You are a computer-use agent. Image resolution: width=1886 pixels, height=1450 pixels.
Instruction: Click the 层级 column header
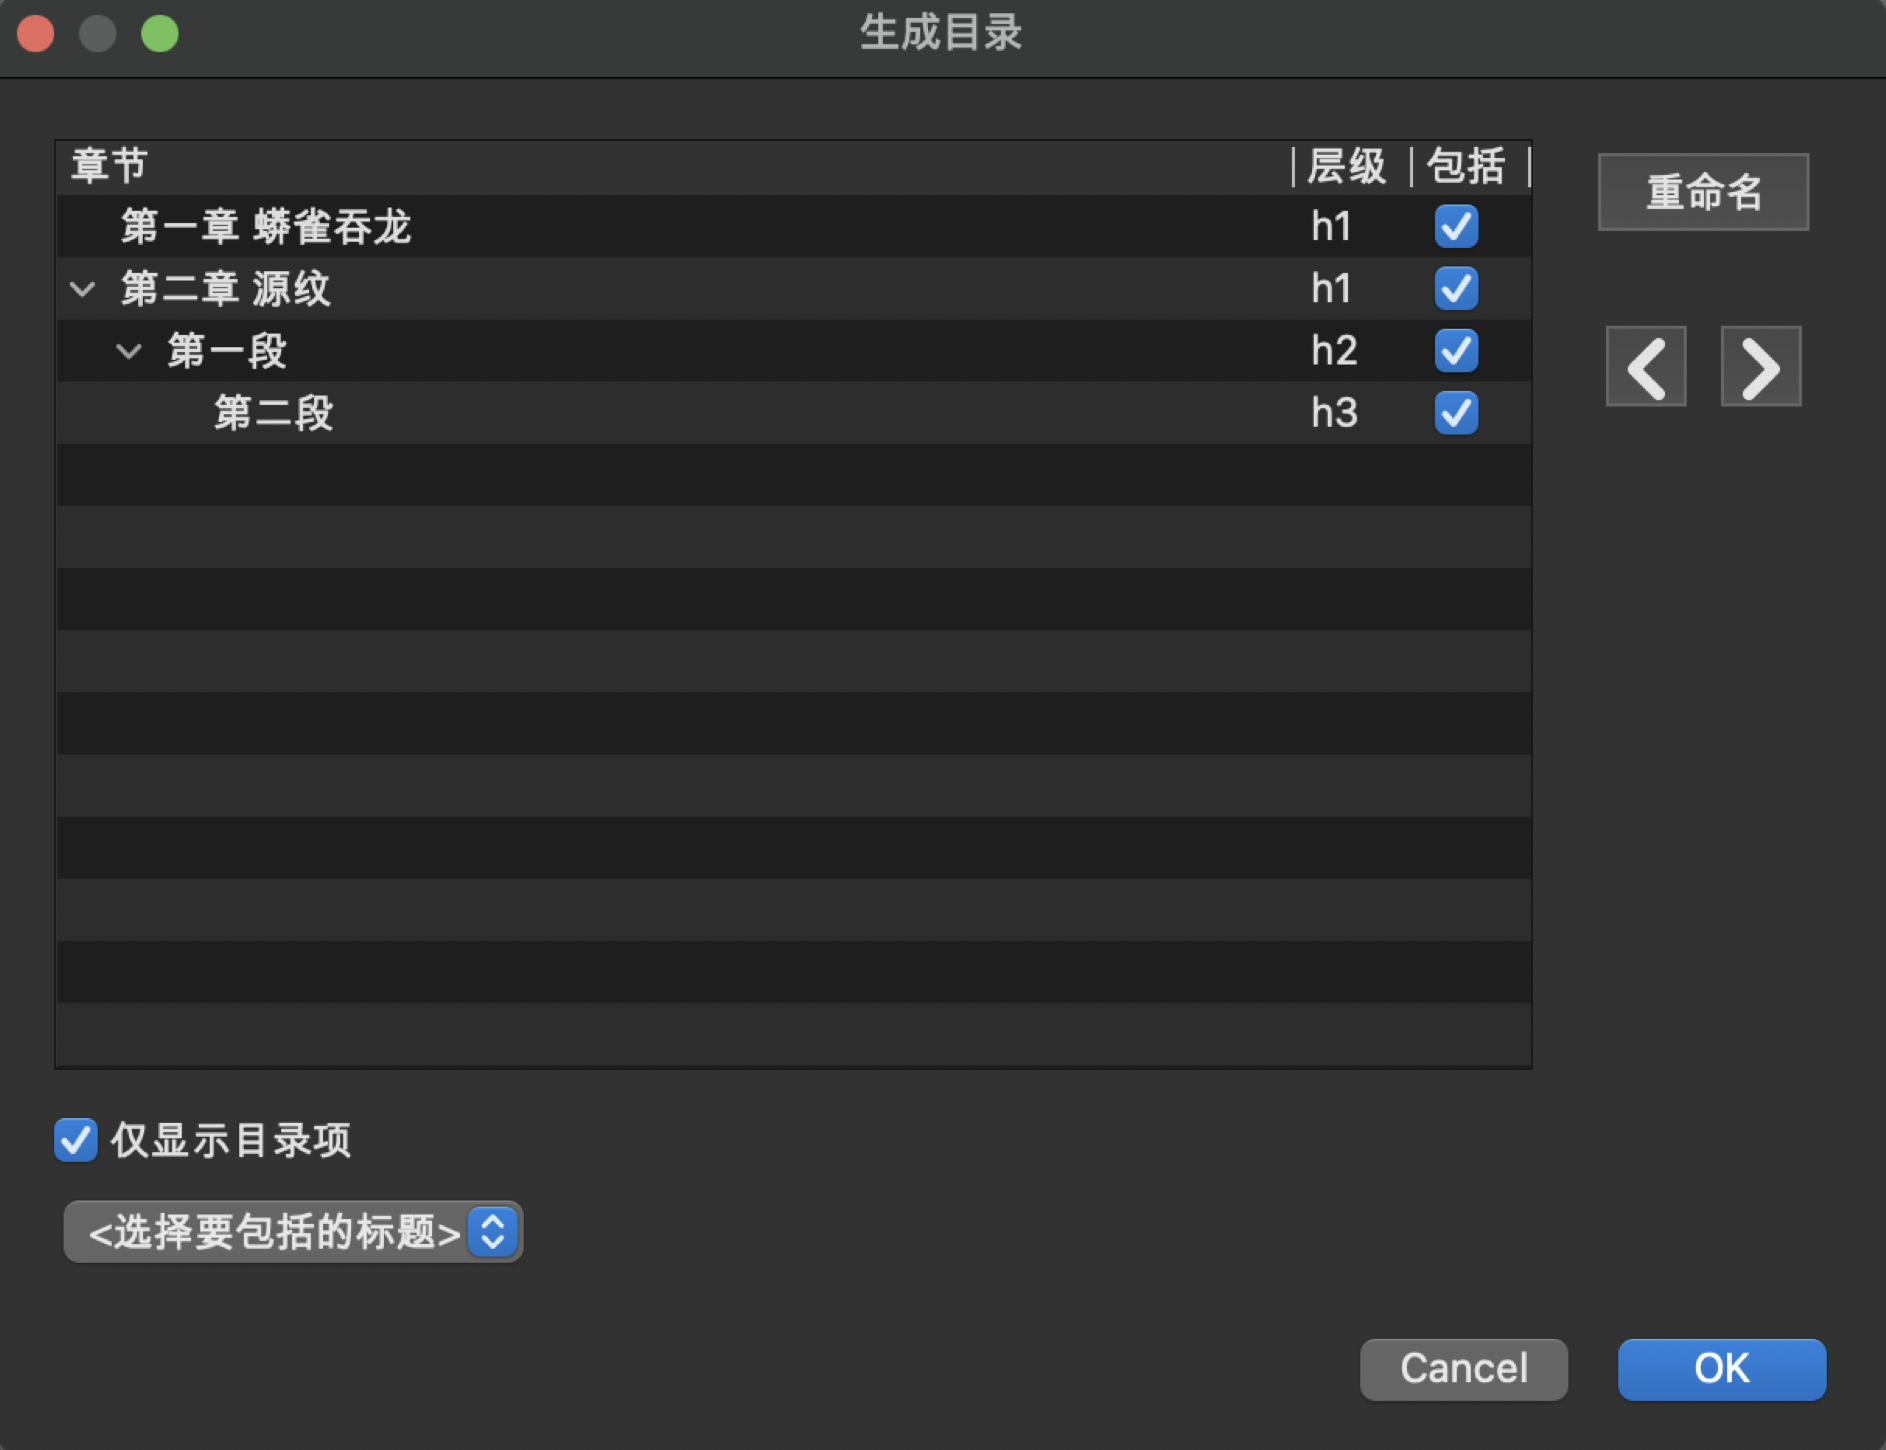(x=1345, y=164)
